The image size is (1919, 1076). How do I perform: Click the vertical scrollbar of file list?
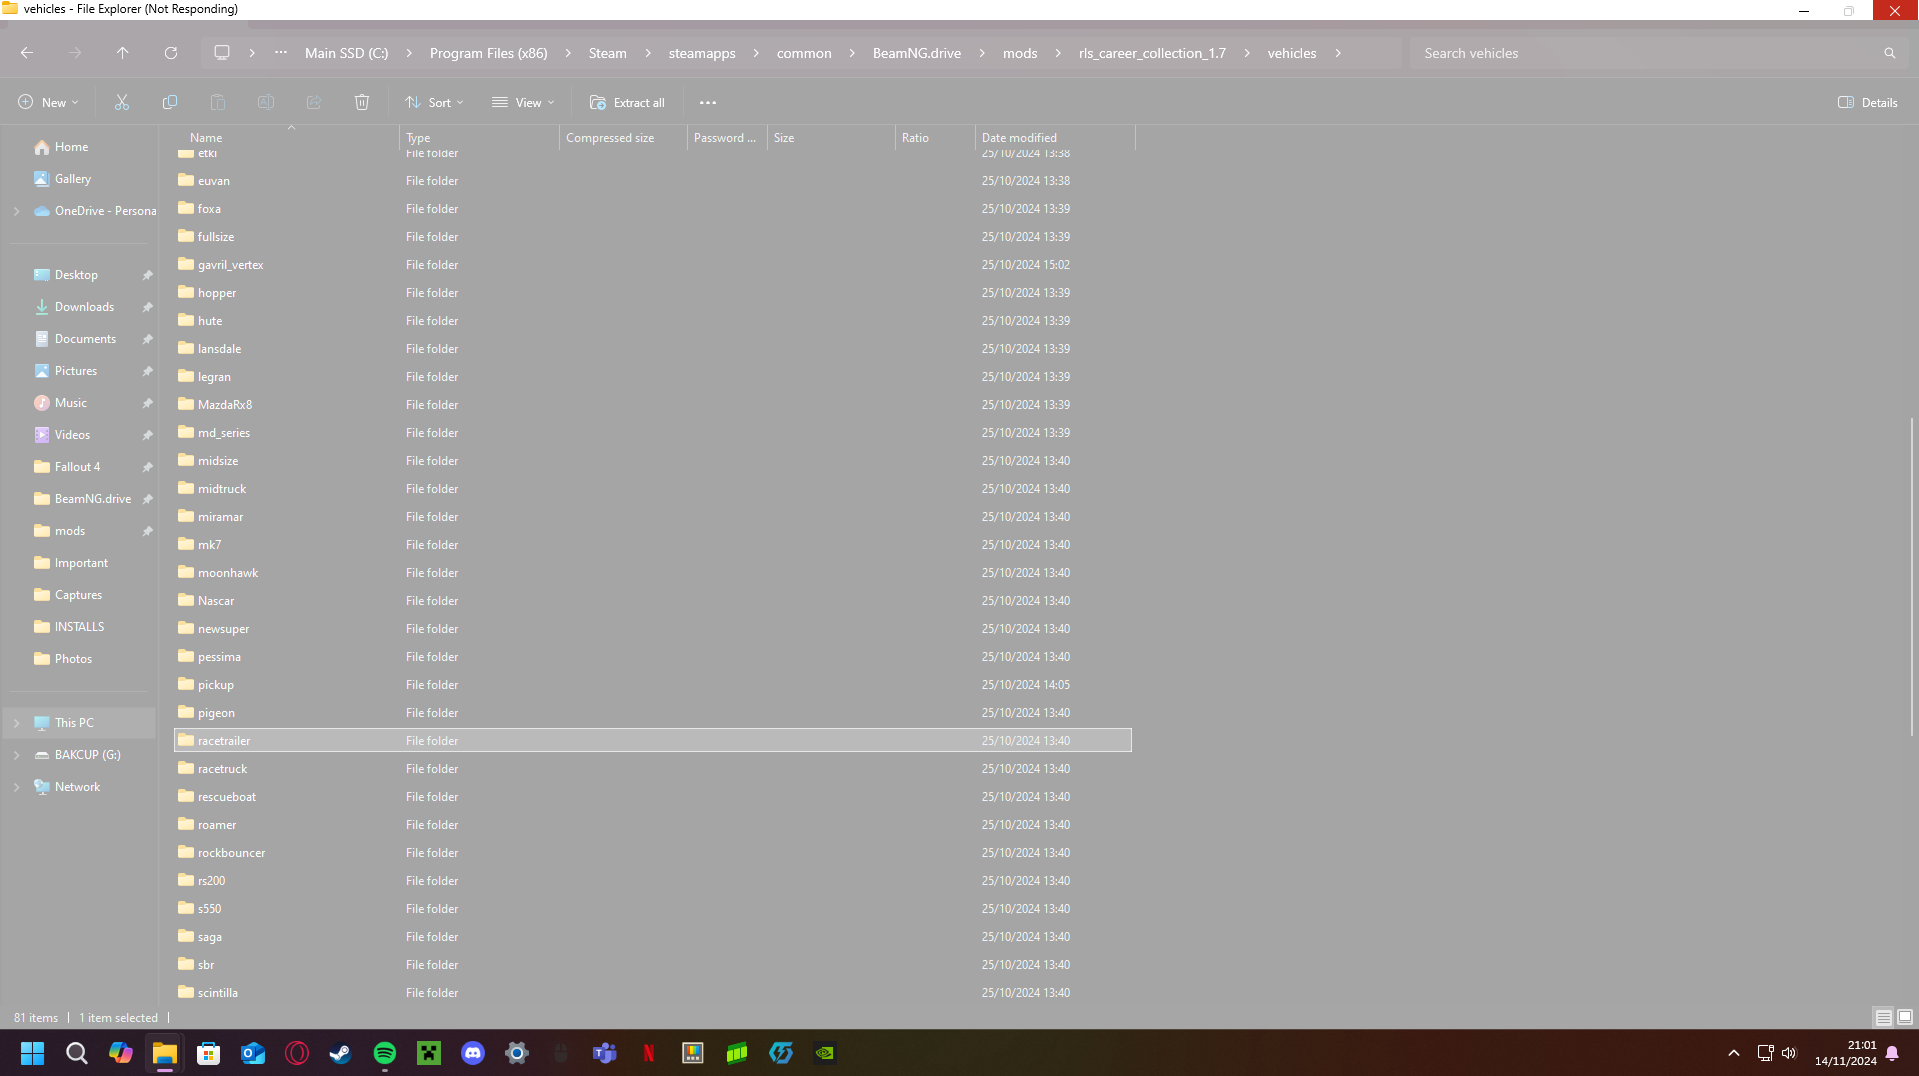[x=1911, y=576]
